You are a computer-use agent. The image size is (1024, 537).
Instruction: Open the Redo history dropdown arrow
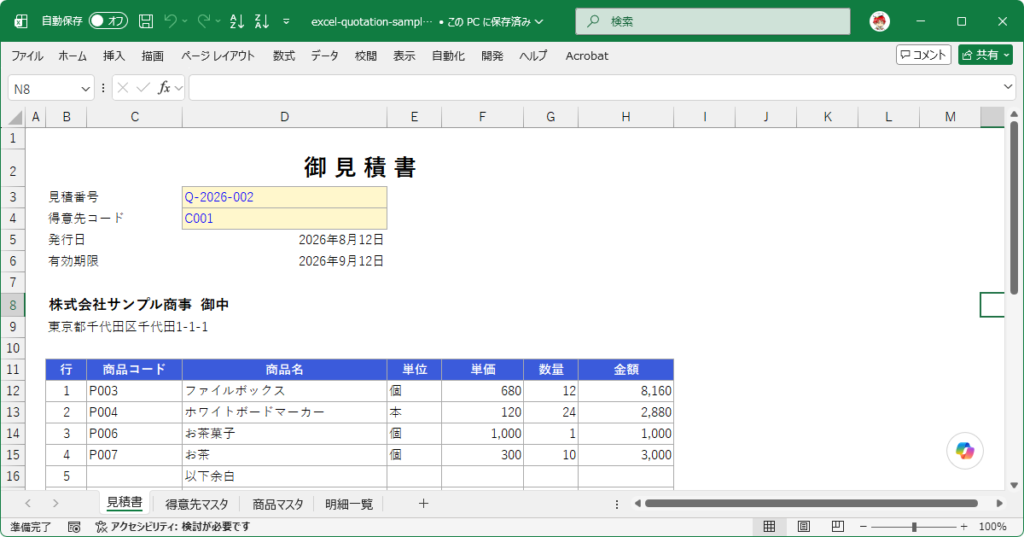click(x=218, y=22)
